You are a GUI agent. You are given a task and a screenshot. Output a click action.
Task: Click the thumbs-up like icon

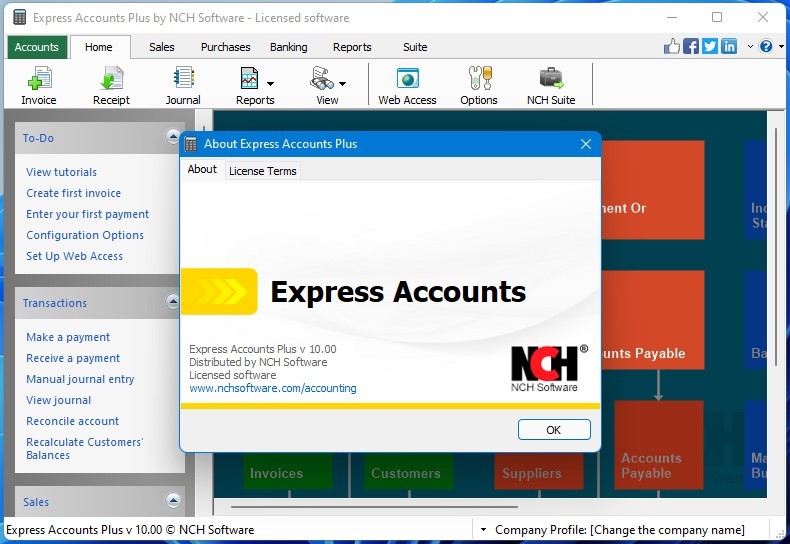coord(672,46)
